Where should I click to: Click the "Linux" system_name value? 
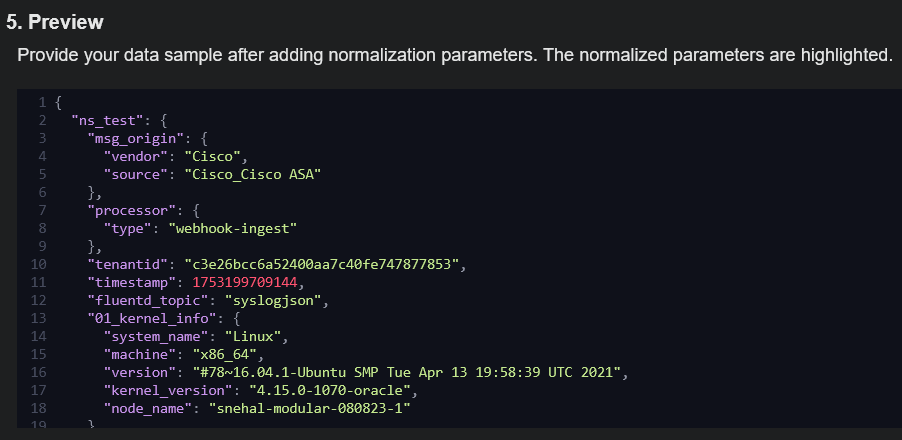pyautogui.click(x=252, y=336)
